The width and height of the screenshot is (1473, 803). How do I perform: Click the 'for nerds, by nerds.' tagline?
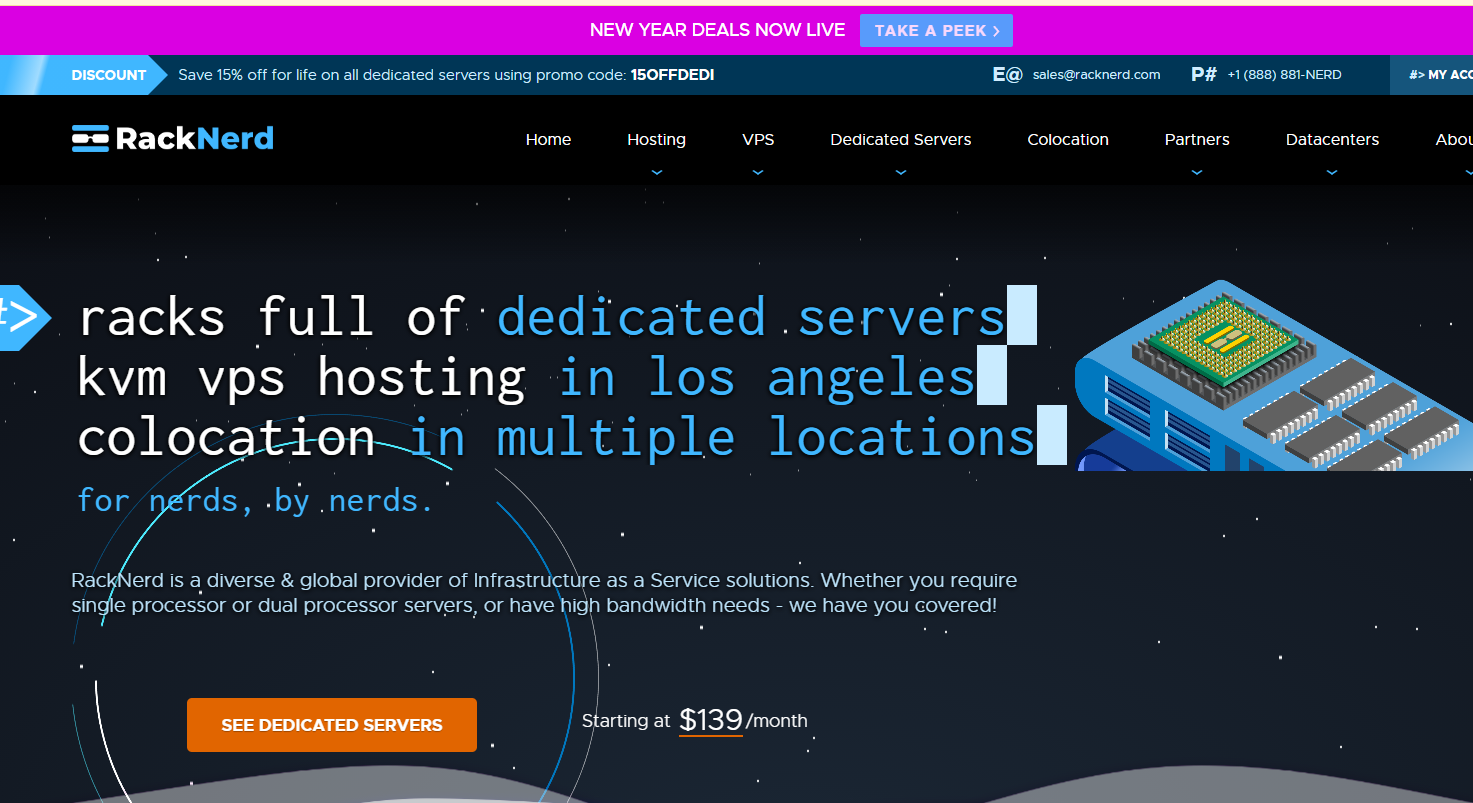[x=256, y=499]
